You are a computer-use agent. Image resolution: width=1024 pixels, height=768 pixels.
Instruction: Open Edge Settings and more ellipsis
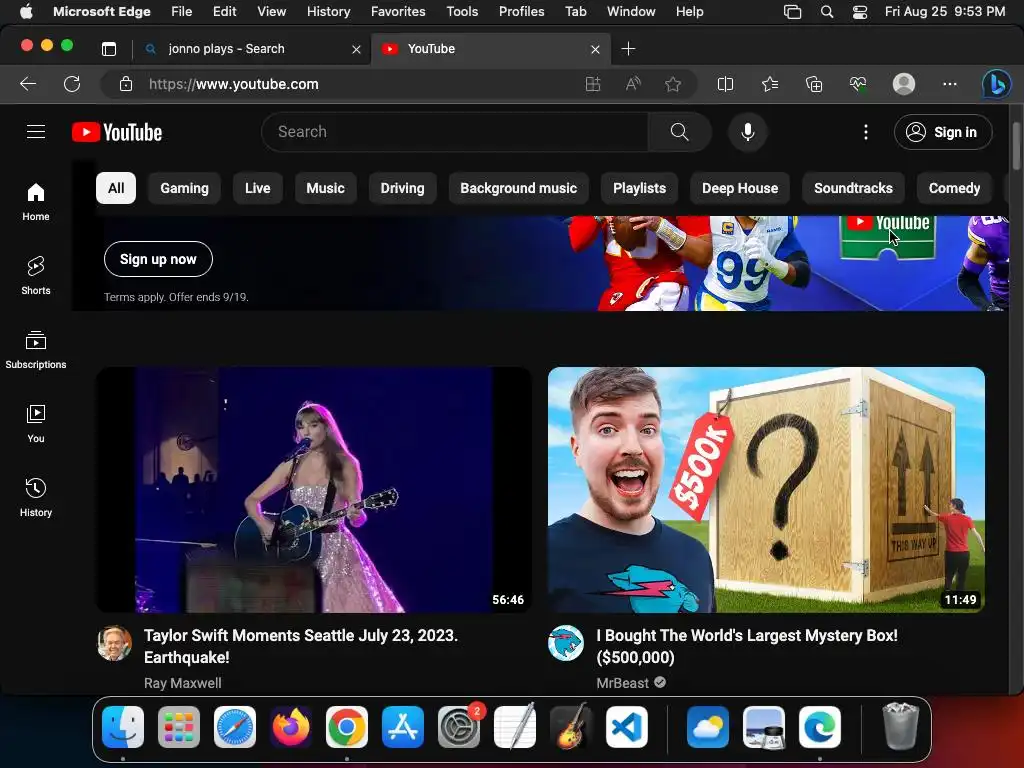coord(950,84)
